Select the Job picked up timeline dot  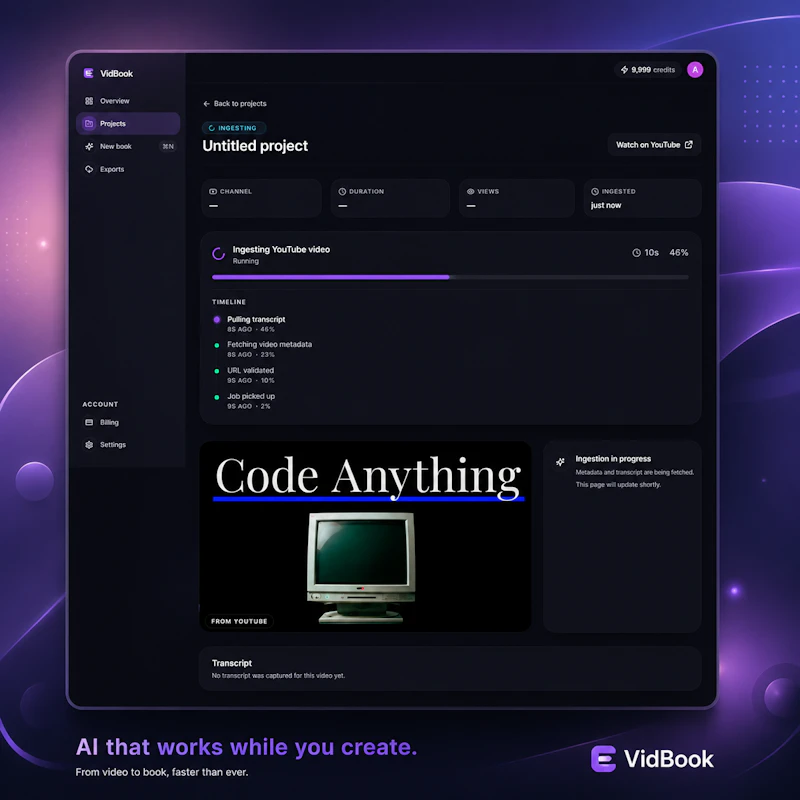[217, 397]
